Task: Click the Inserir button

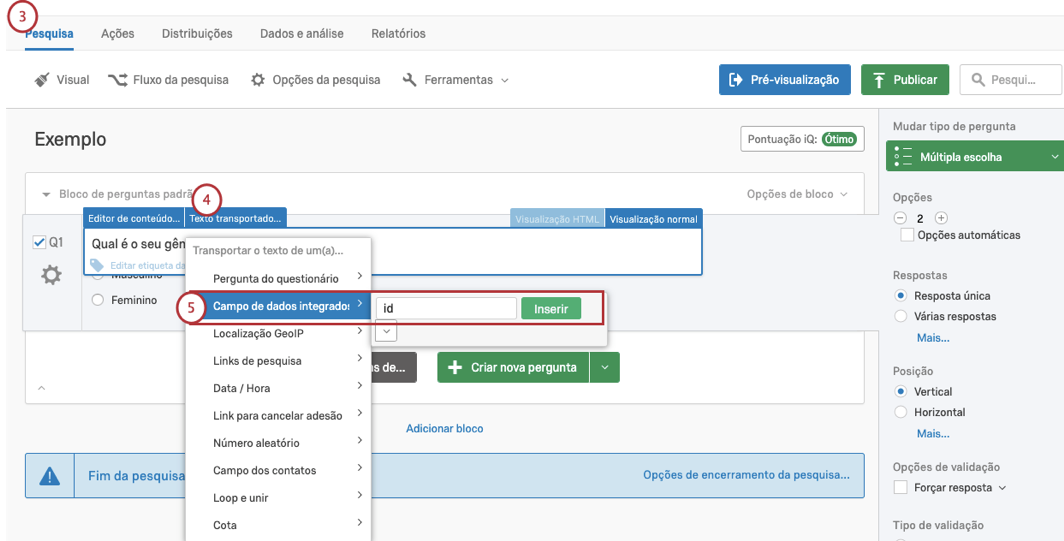Action: click(551, 308)
